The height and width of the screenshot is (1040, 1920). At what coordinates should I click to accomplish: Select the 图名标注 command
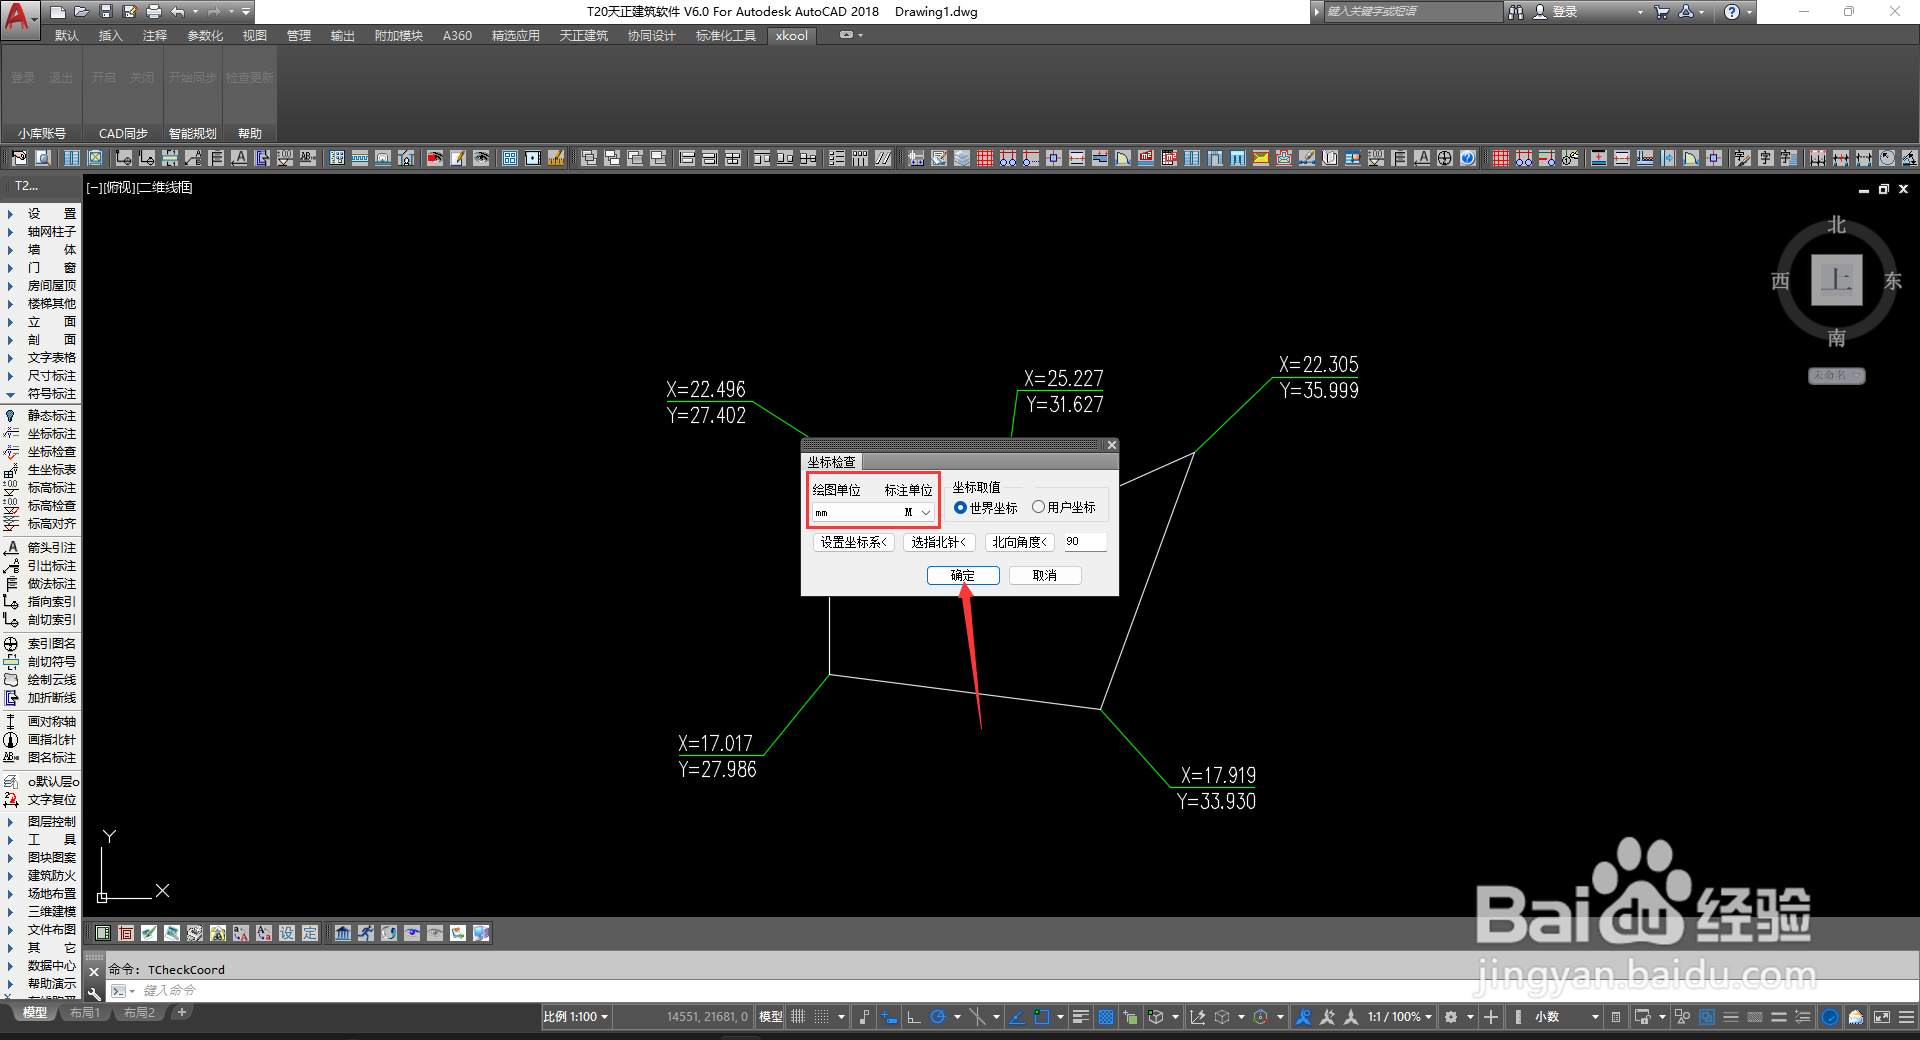41,758
